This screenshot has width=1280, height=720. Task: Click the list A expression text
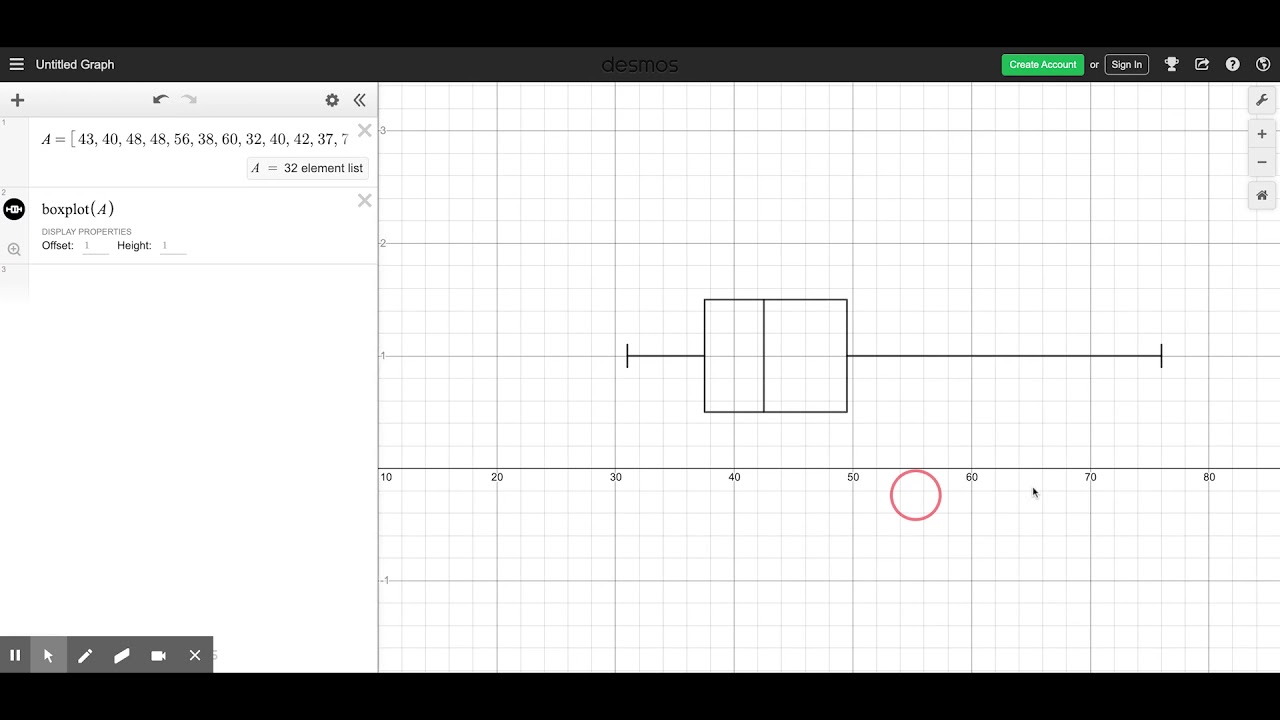pos(195,139)
